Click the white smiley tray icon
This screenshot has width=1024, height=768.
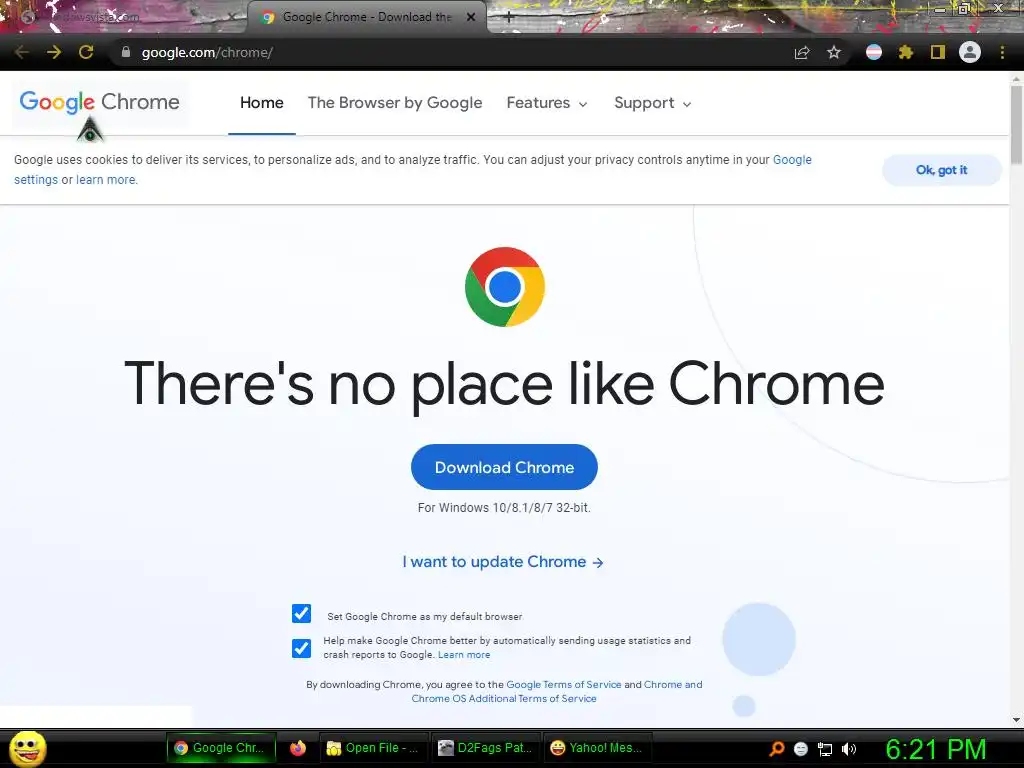coord(801,749)
